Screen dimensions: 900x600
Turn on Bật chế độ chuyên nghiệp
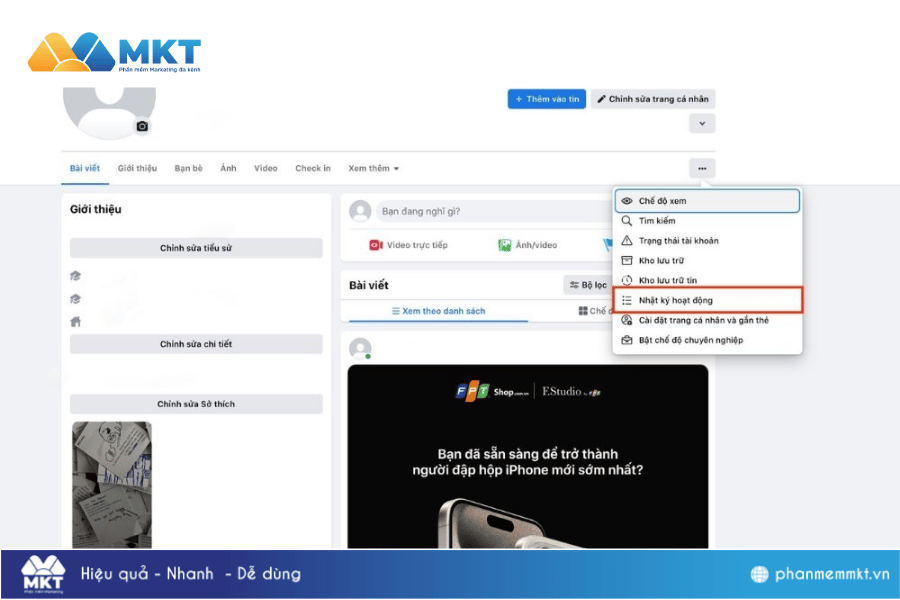(x=707, y=340)
